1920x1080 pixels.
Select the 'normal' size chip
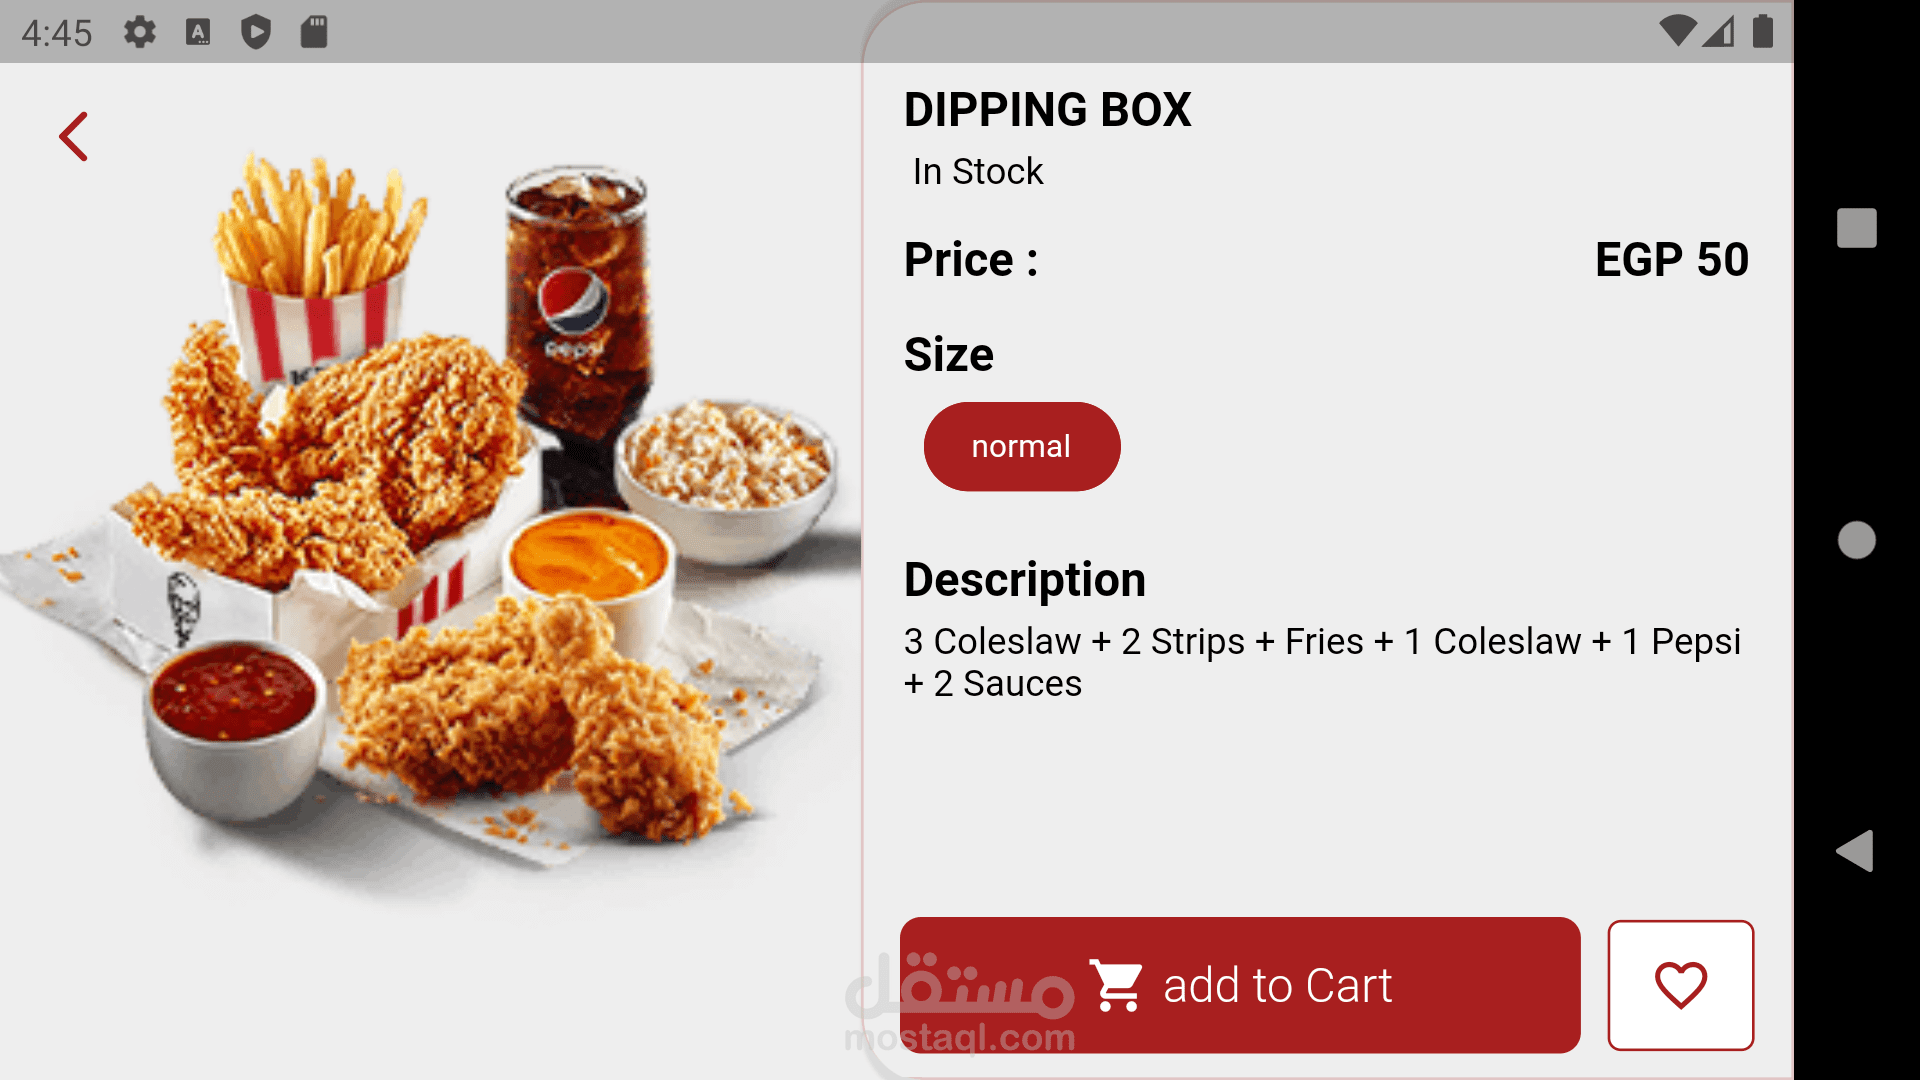1022,446
